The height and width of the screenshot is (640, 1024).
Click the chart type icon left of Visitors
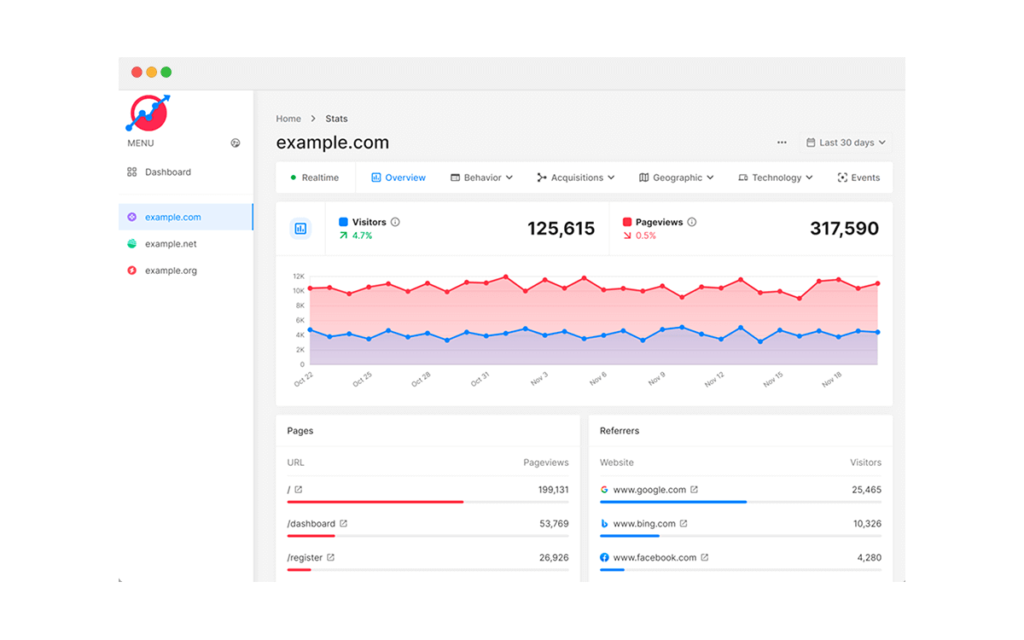click(300, 229)
